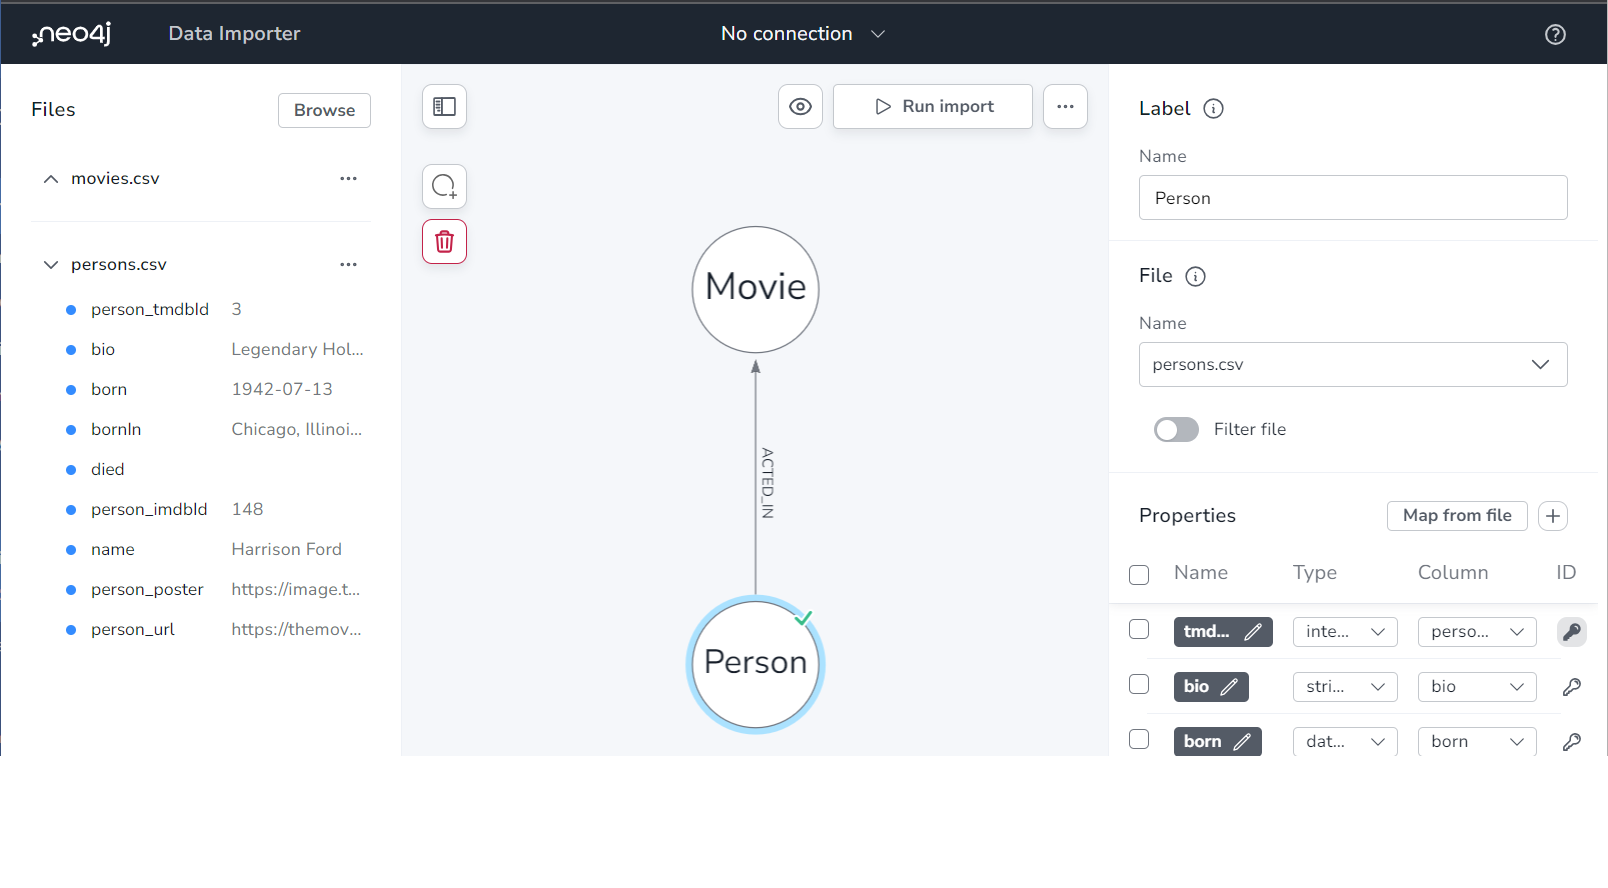
Task: Click the person_imdbId column item
Action: tap(149, 509)
